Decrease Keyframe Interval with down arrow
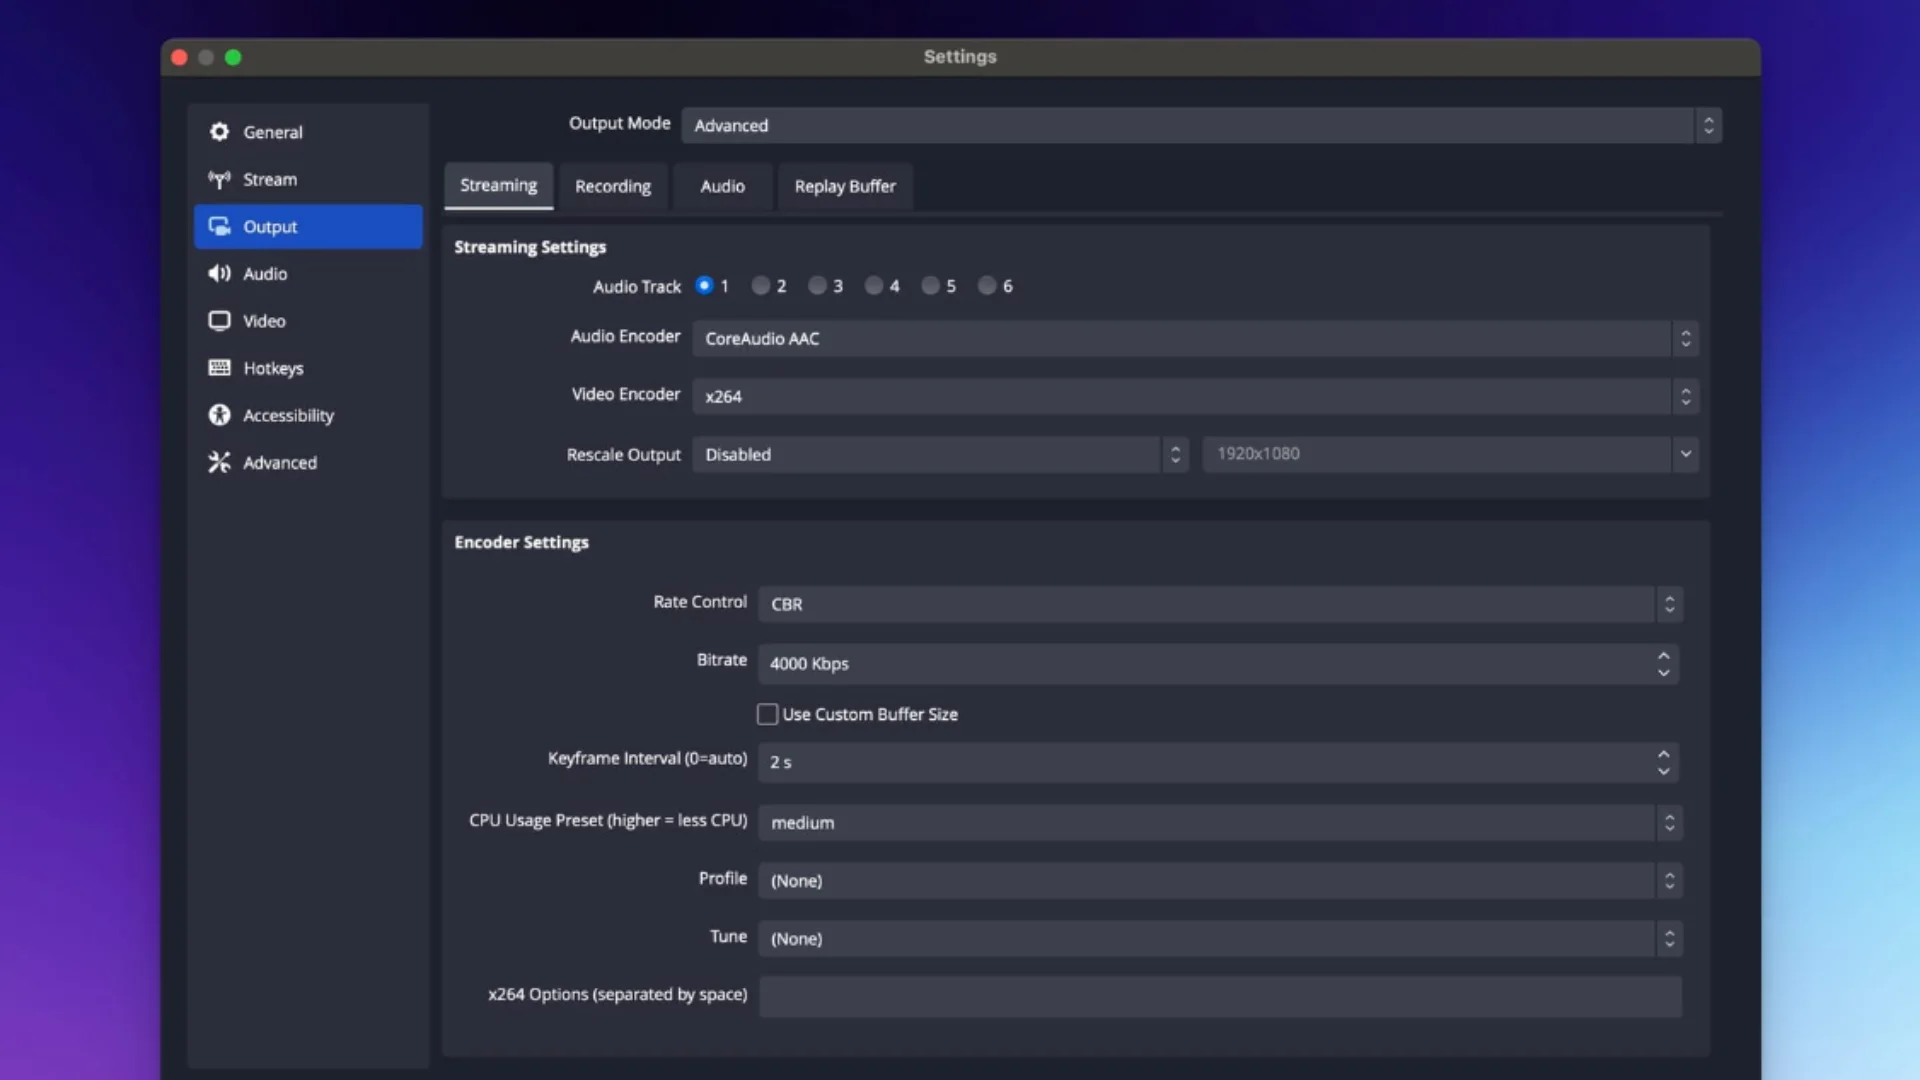The image size is (1920, 1080). [1663, 771]
